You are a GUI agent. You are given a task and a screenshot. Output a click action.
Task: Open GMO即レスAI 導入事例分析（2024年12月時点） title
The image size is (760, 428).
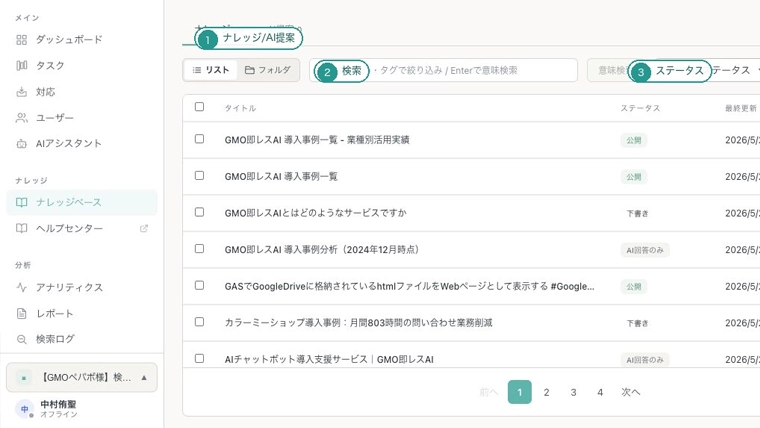click(322, 250)
